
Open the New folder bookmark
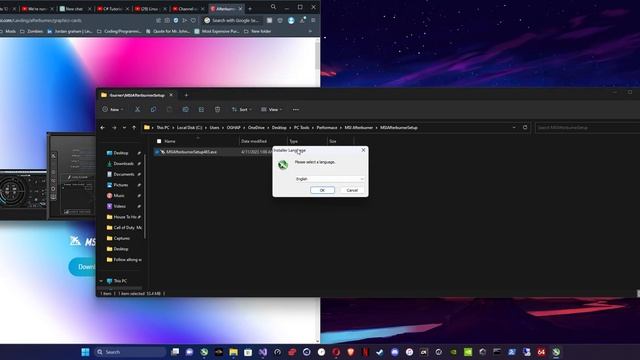[258, 31]
